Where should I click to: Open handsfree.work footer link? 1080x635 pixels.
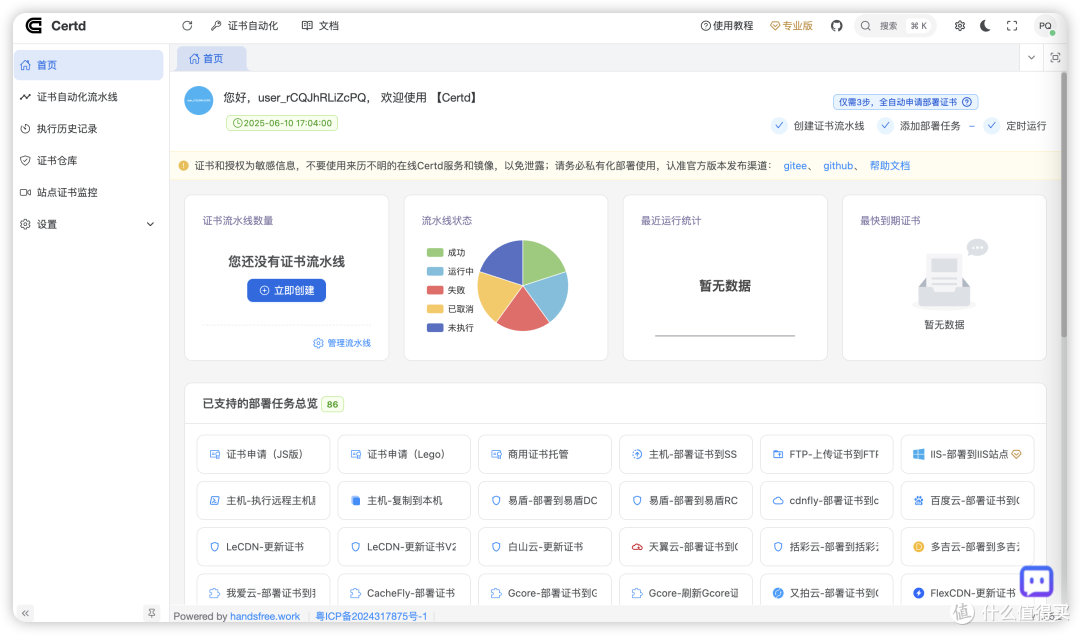(x=265, y=616)
